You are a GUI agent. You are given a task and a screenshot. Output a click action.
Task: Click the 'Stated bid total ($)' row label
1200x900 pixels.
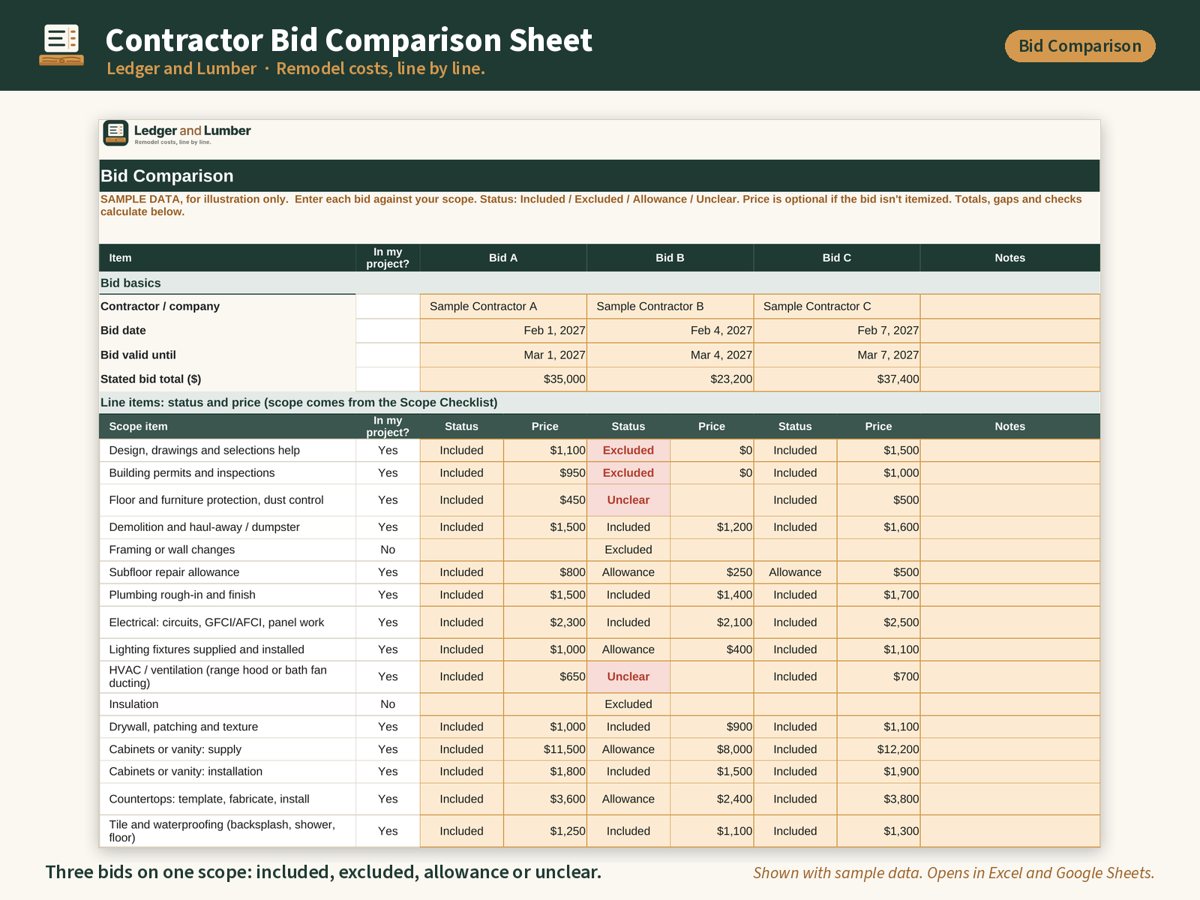[227, 379]
